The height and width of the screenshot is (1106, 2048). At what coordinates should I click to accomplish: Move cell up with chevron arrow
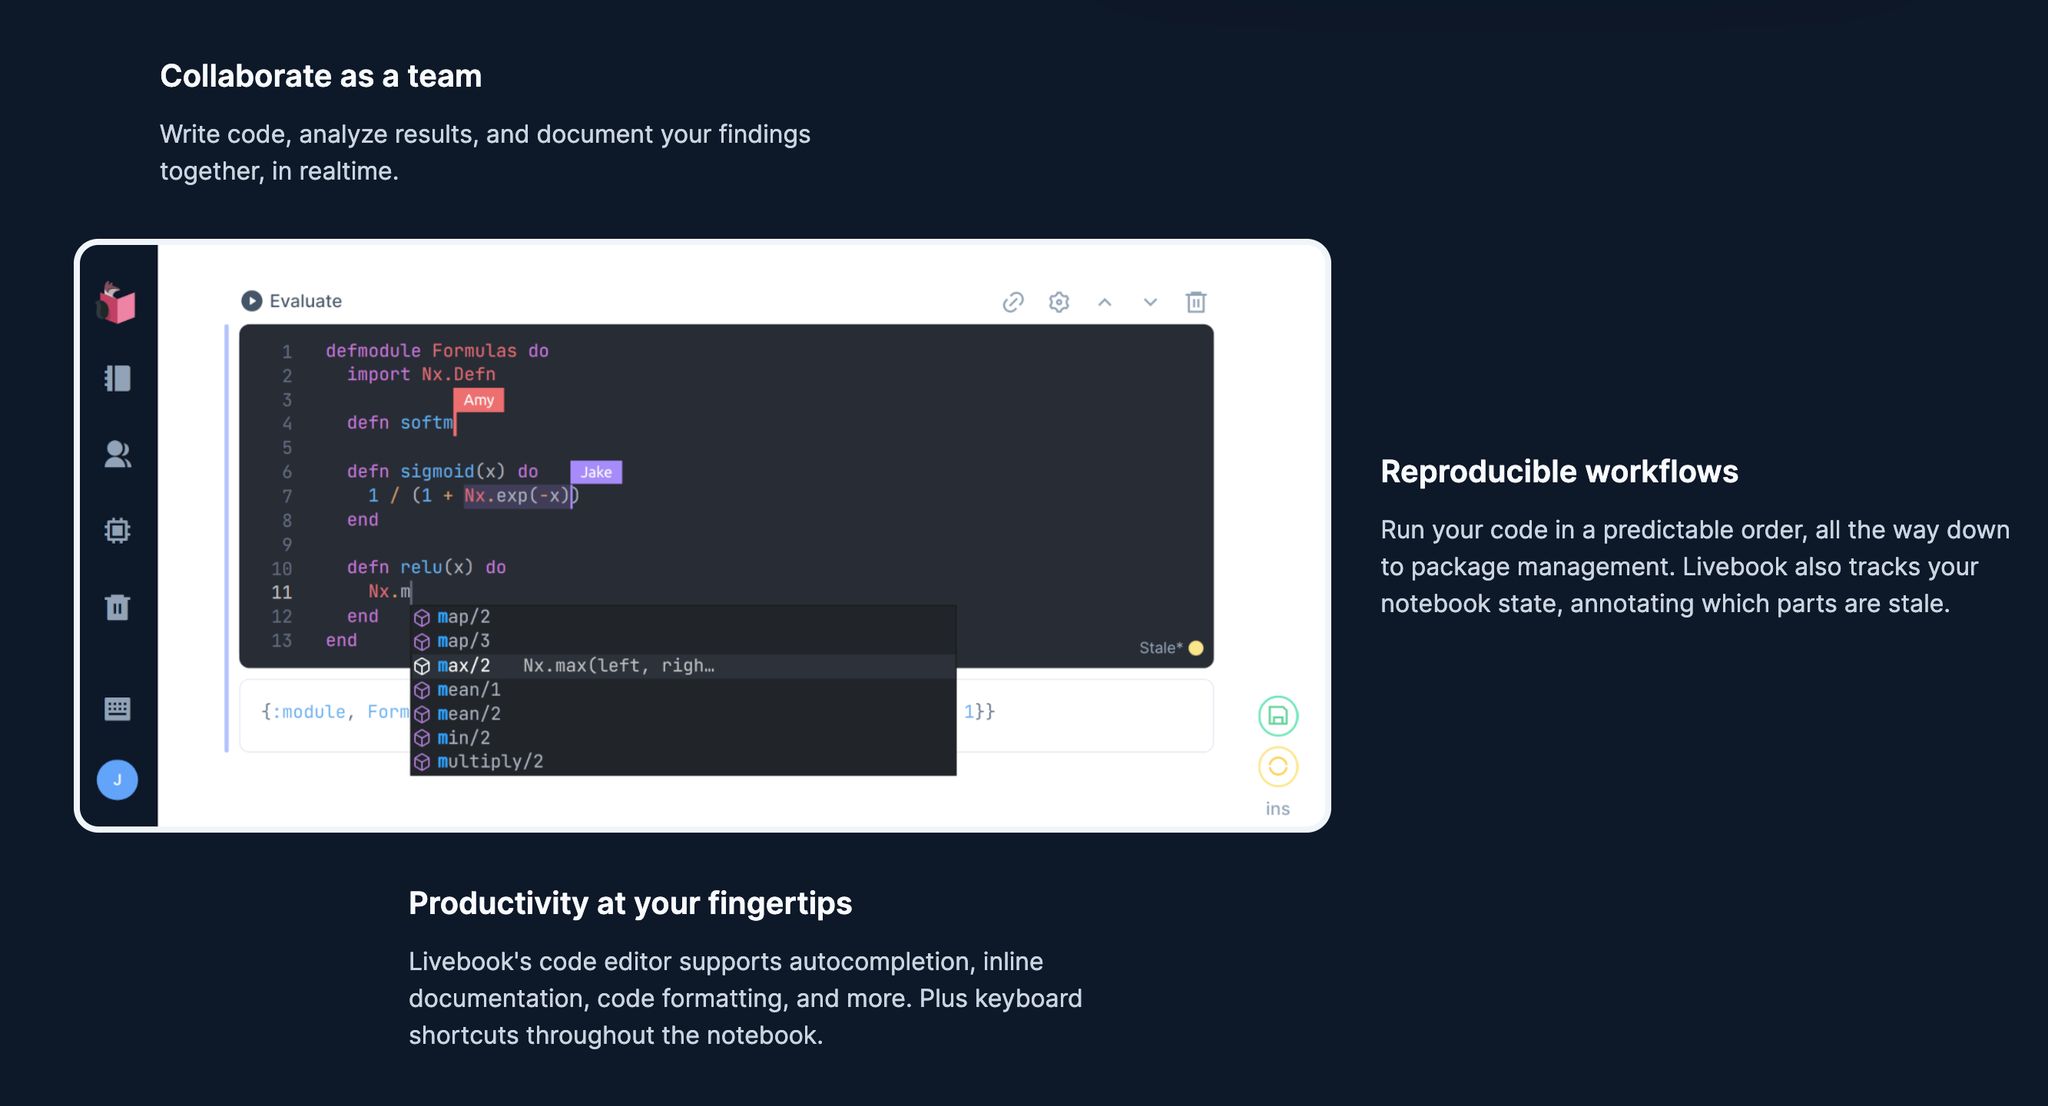tap(1105, 302)
